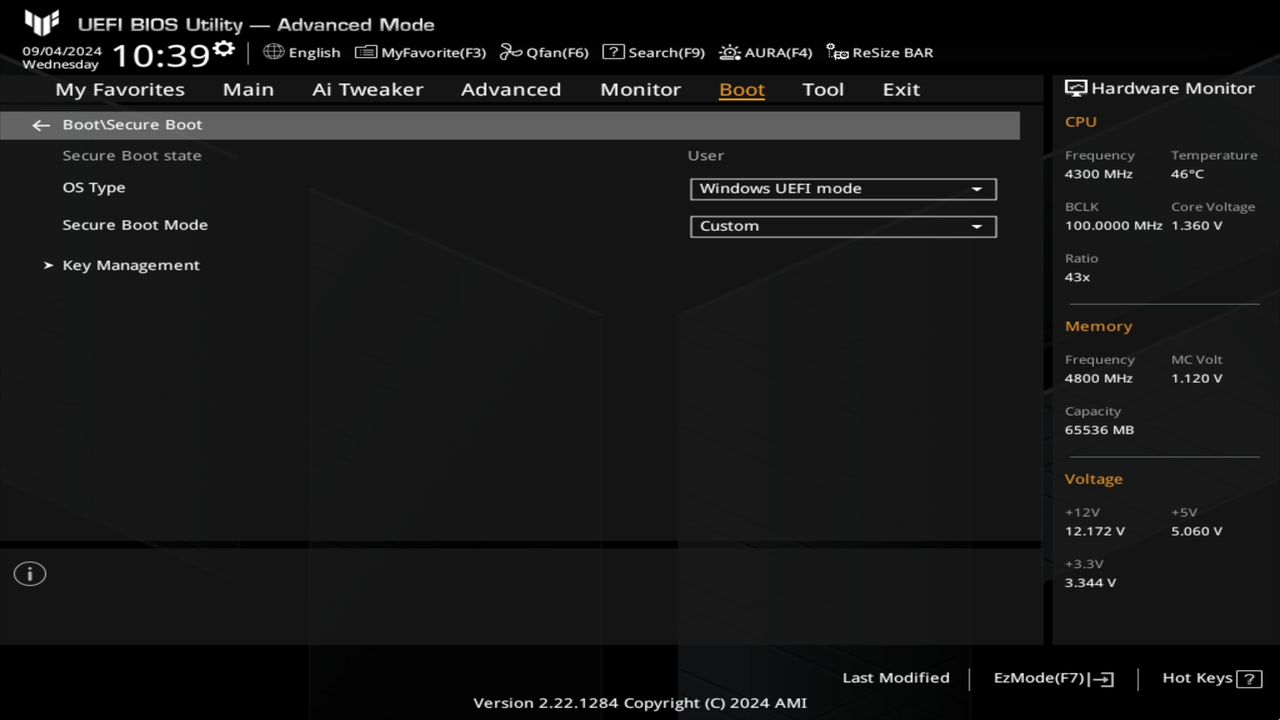The height and width of the screenshot is (720, 1280).
Task: Switch to the Main tab
Action: click(x=248, y=89)
